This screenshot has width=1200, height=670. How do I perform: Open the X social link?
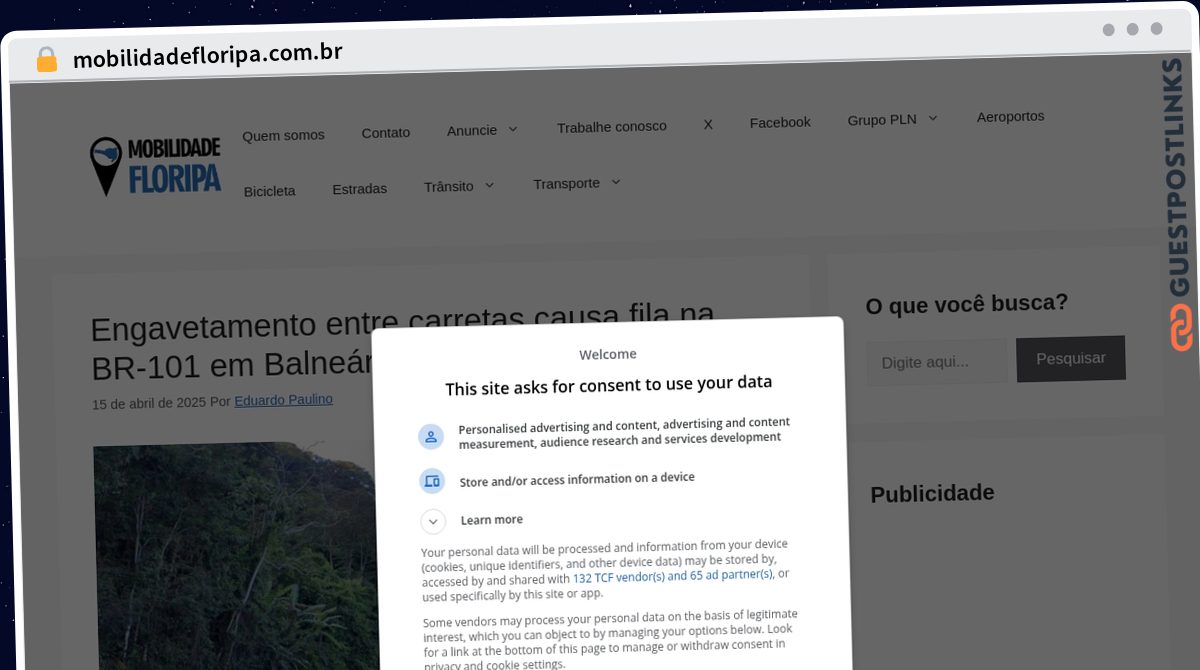click(x=708, y=124)
